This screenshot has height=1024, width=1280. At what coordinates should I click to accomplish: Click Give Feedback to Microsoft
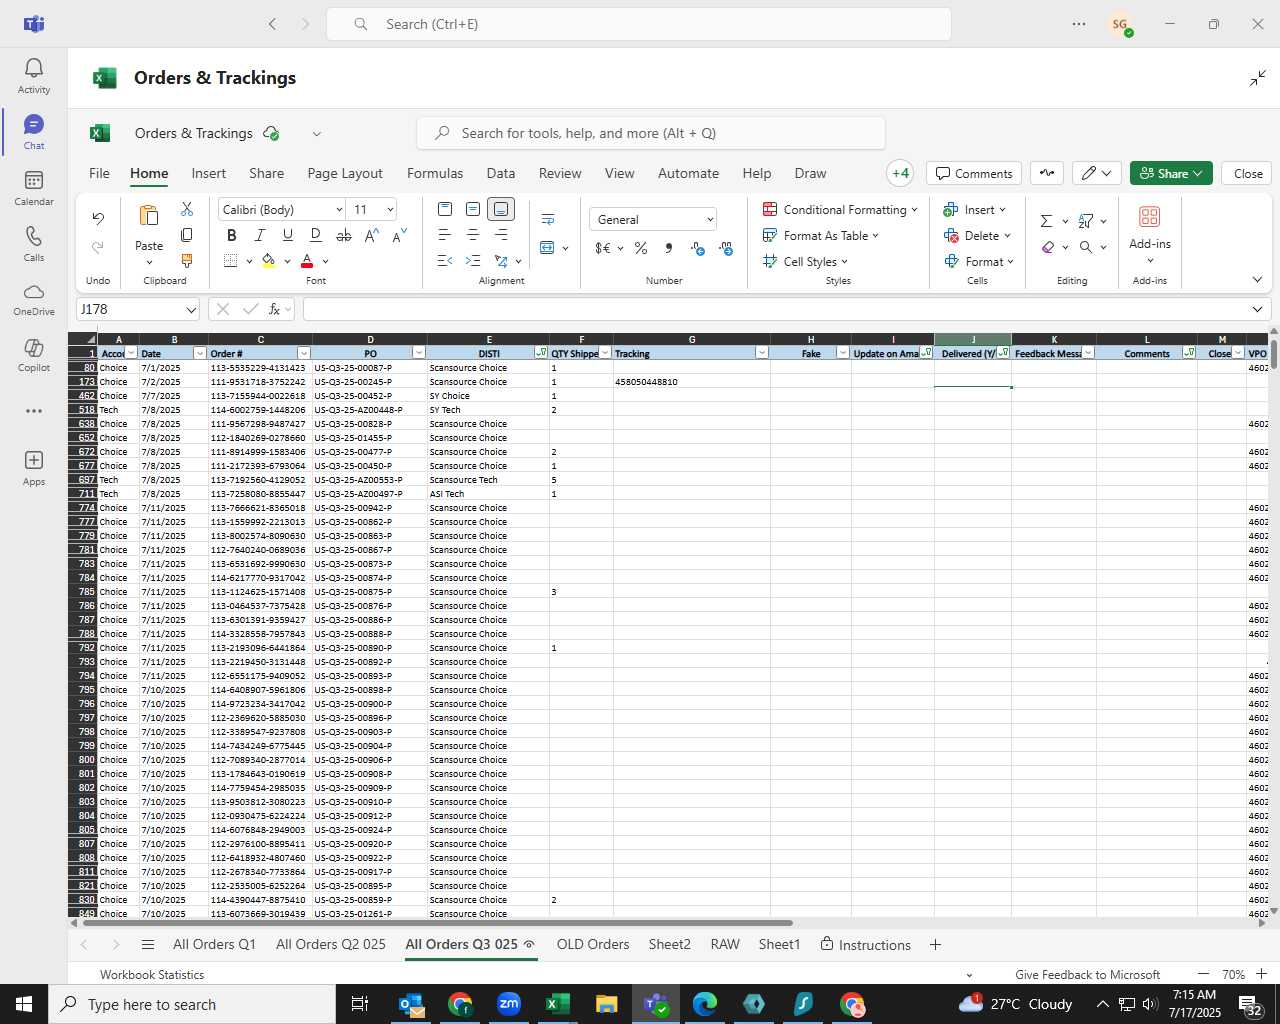(x=1087, y=974)
